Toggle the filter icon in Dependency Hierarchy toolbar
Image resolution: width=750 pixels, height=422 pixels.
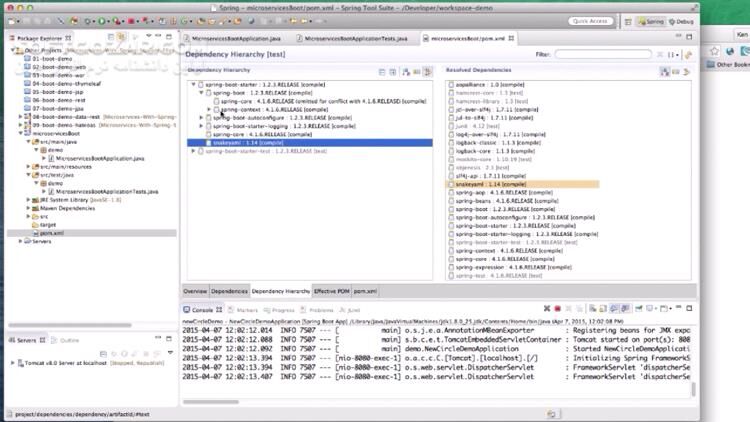click(x=427, y=72)
